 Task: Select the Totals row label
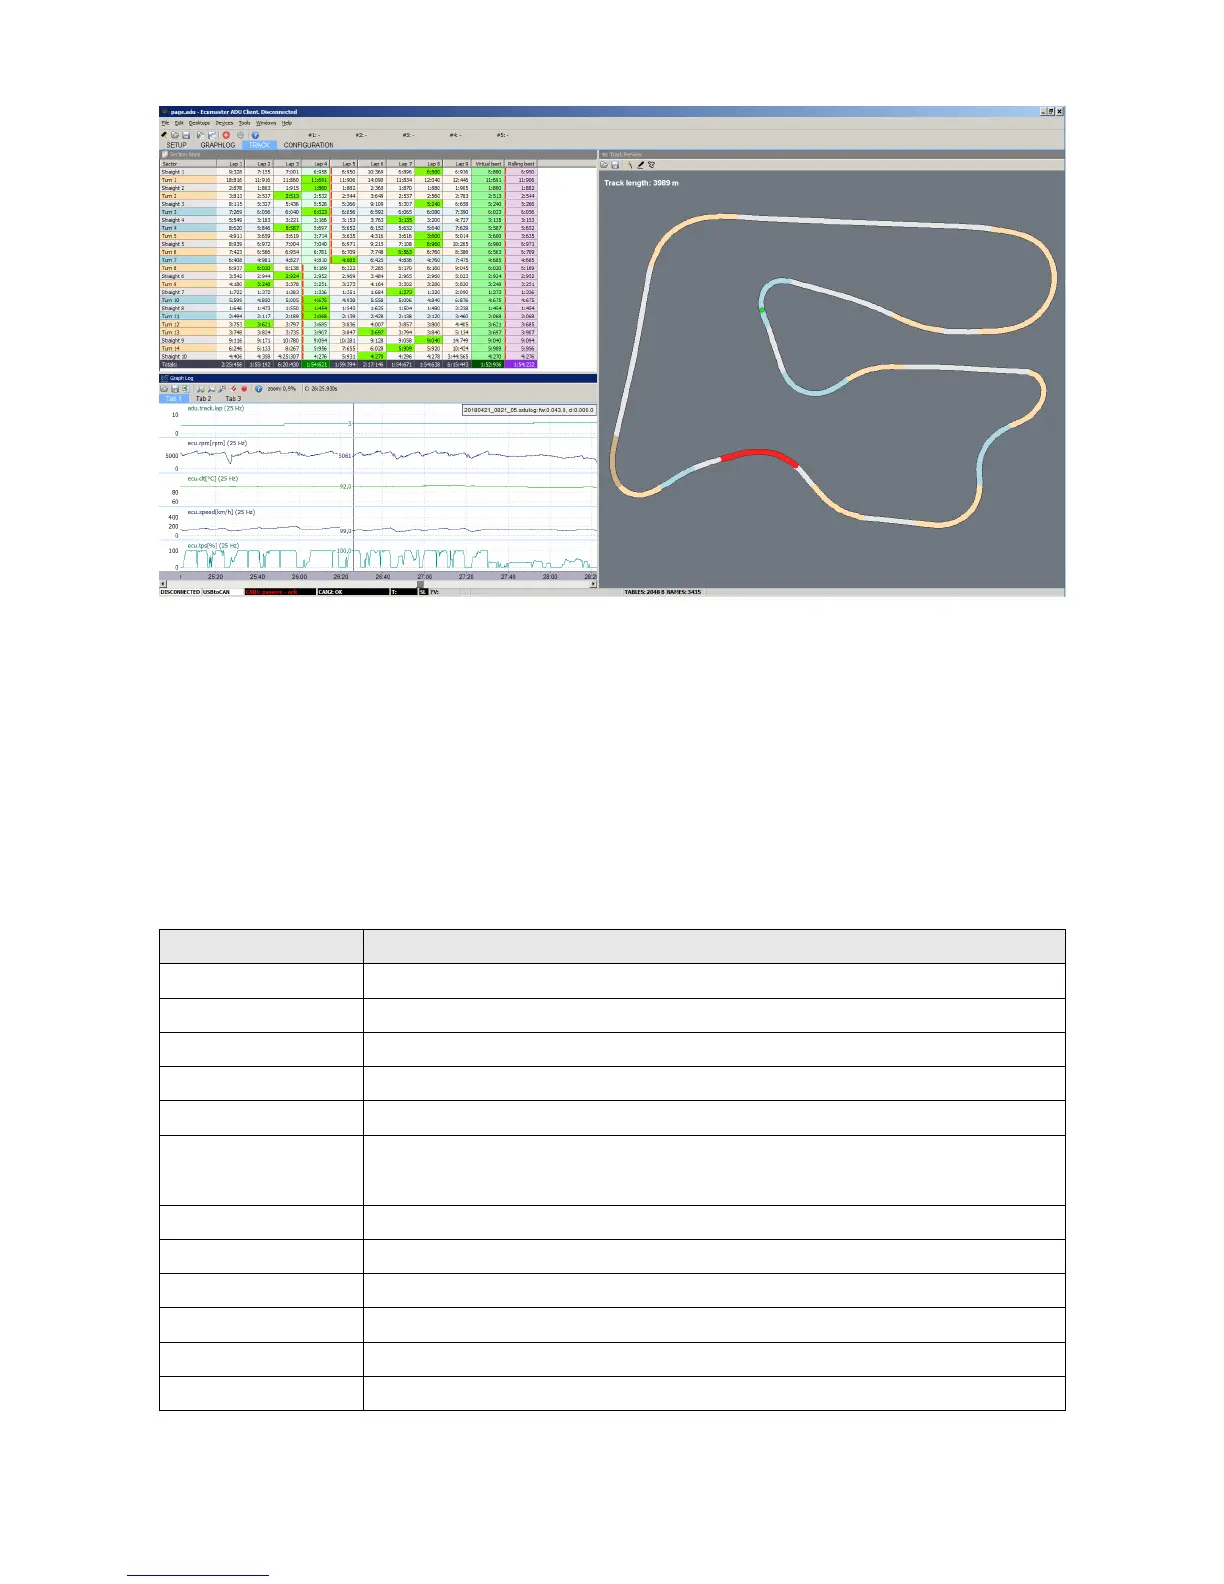pyautogui.click(x=188, y=364)
